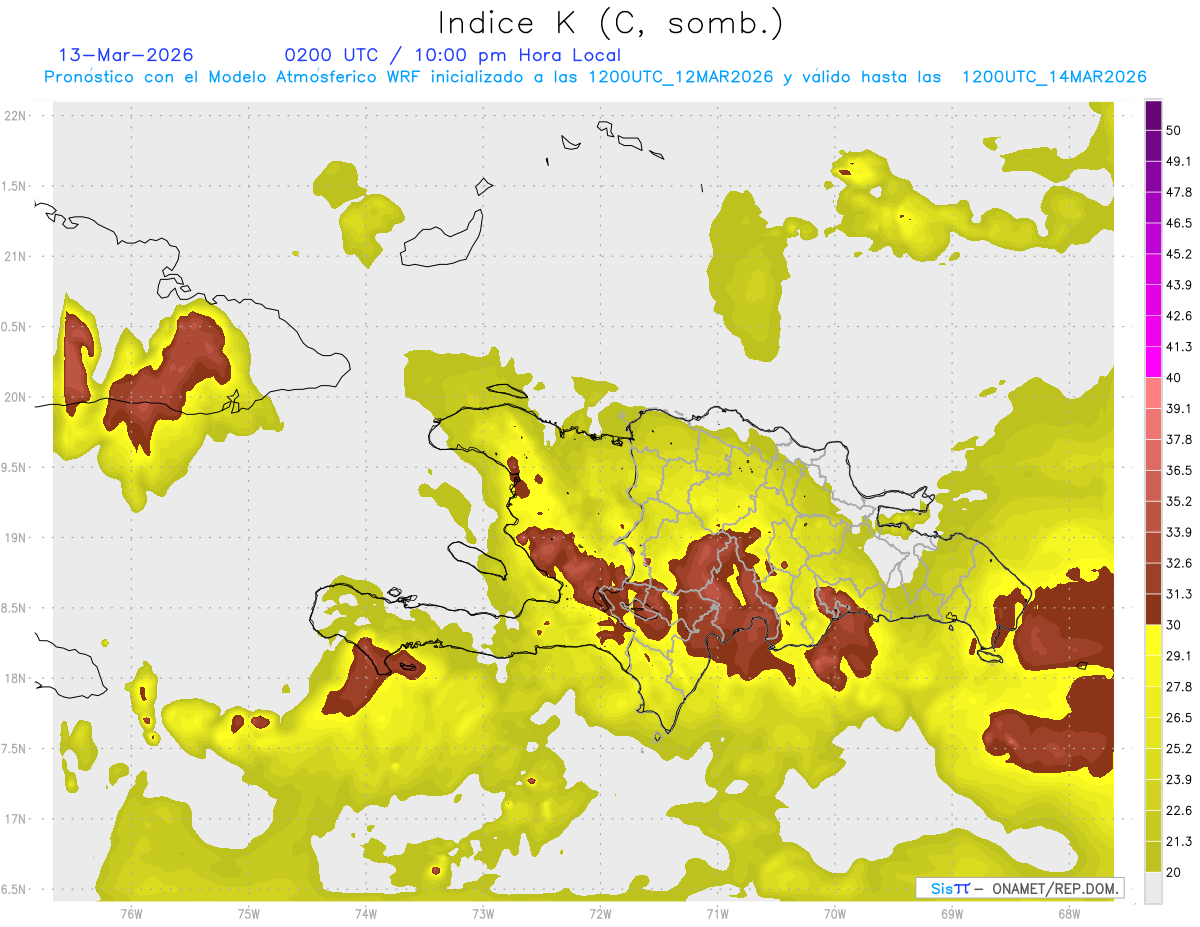The height and width of the screenshot is (927, 1200).
Task: Click the "74W" longitude label
Action: pyautogui.click(x=366, y=913)
